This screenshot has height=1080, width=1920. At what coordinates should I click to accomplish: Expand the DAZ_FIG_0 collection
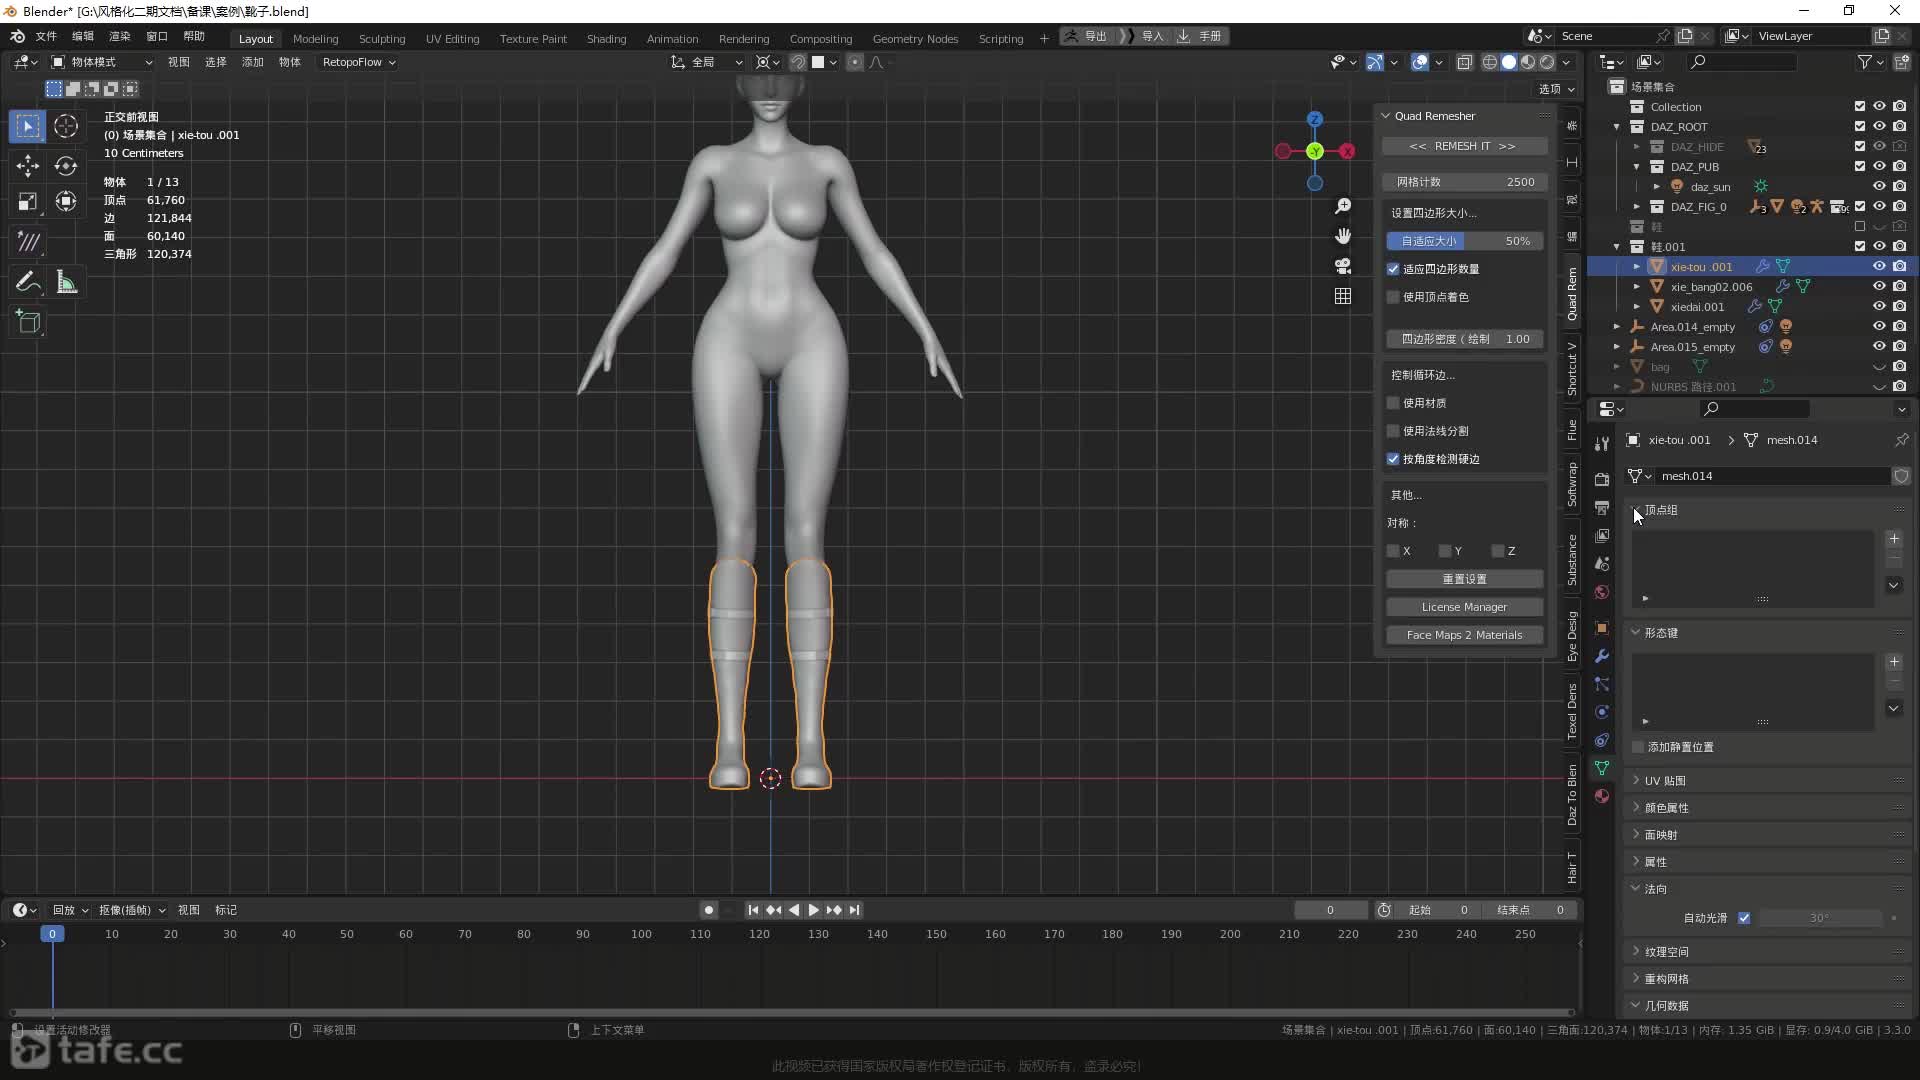1637,207
